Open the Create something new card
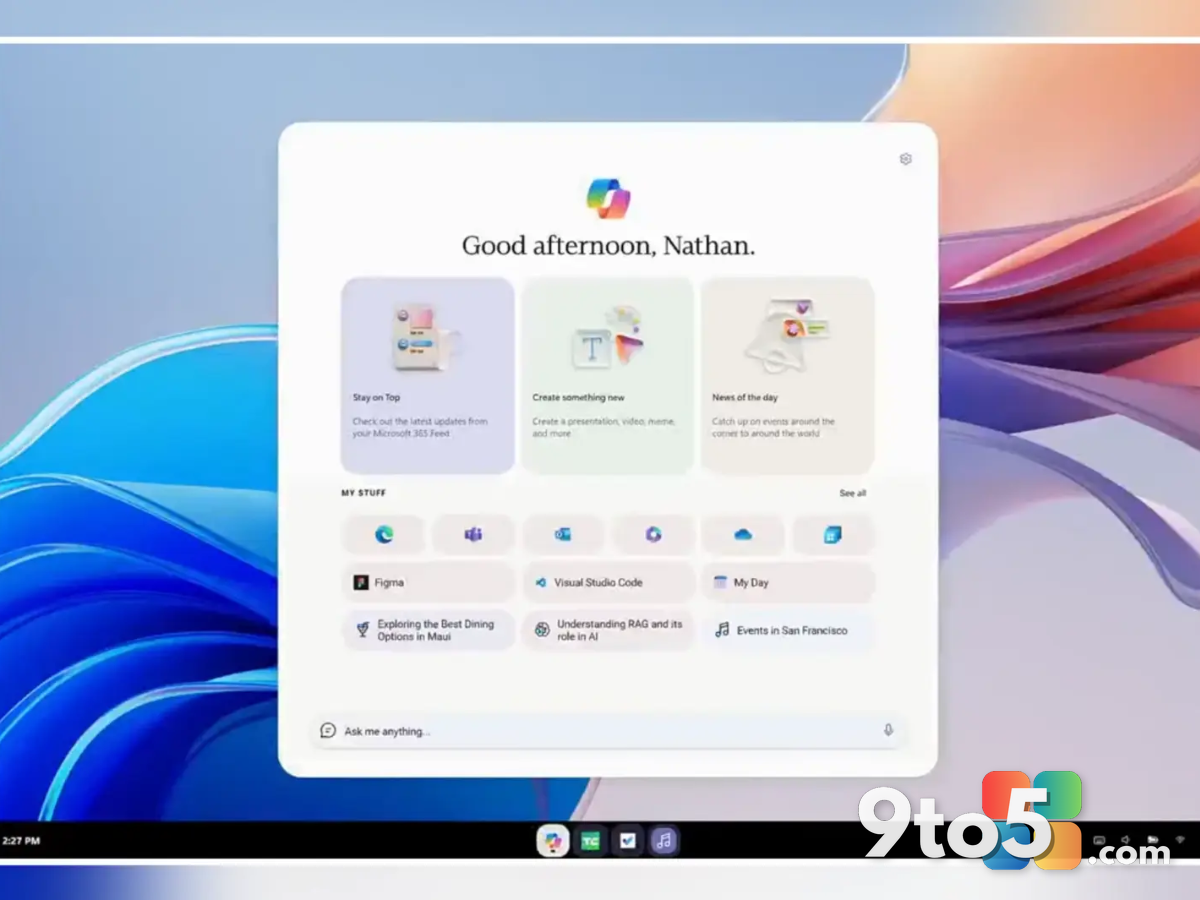The height and width of the screenshot is (900, 1200). [x=607, y=375]
